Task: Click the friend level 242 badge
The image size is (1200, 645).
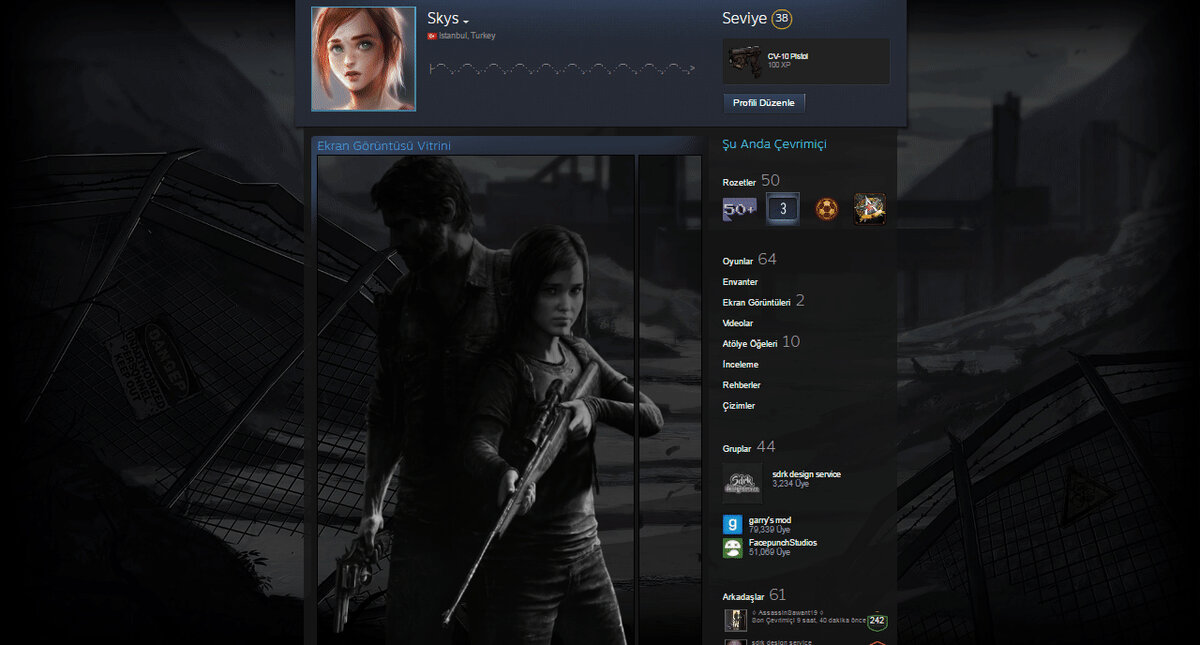Action: click(x=877, y=621)
